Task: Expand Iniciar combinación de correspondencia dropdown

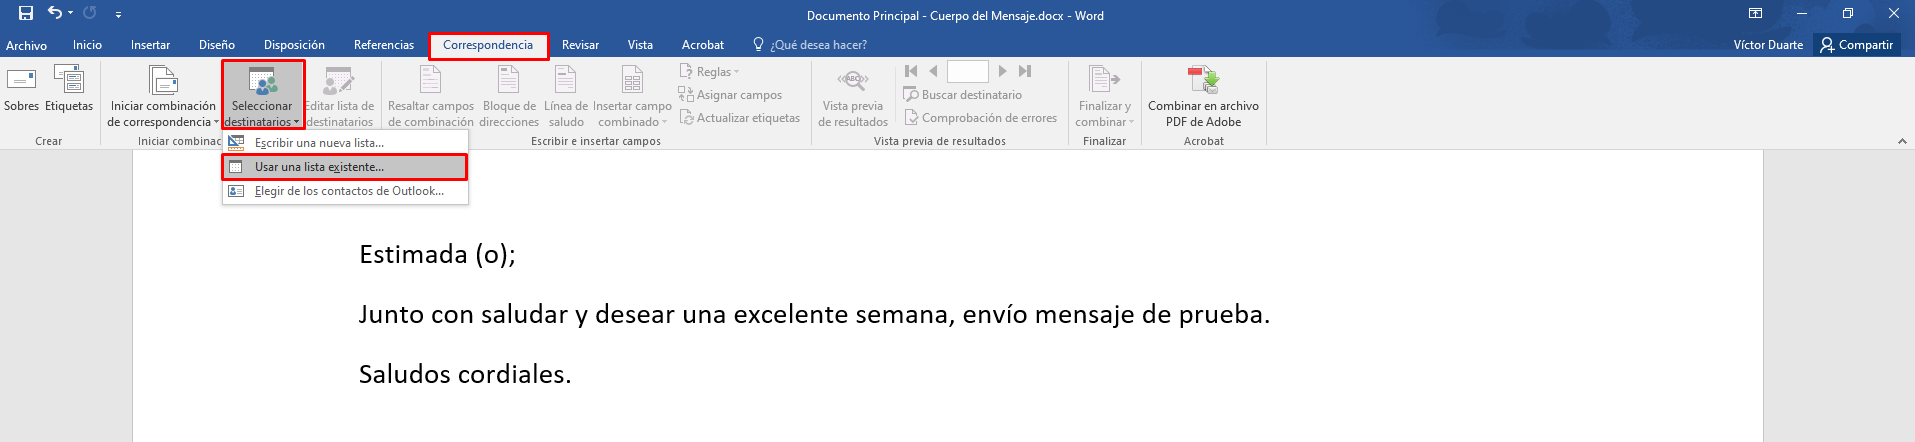Action: [x=163, y=96]
